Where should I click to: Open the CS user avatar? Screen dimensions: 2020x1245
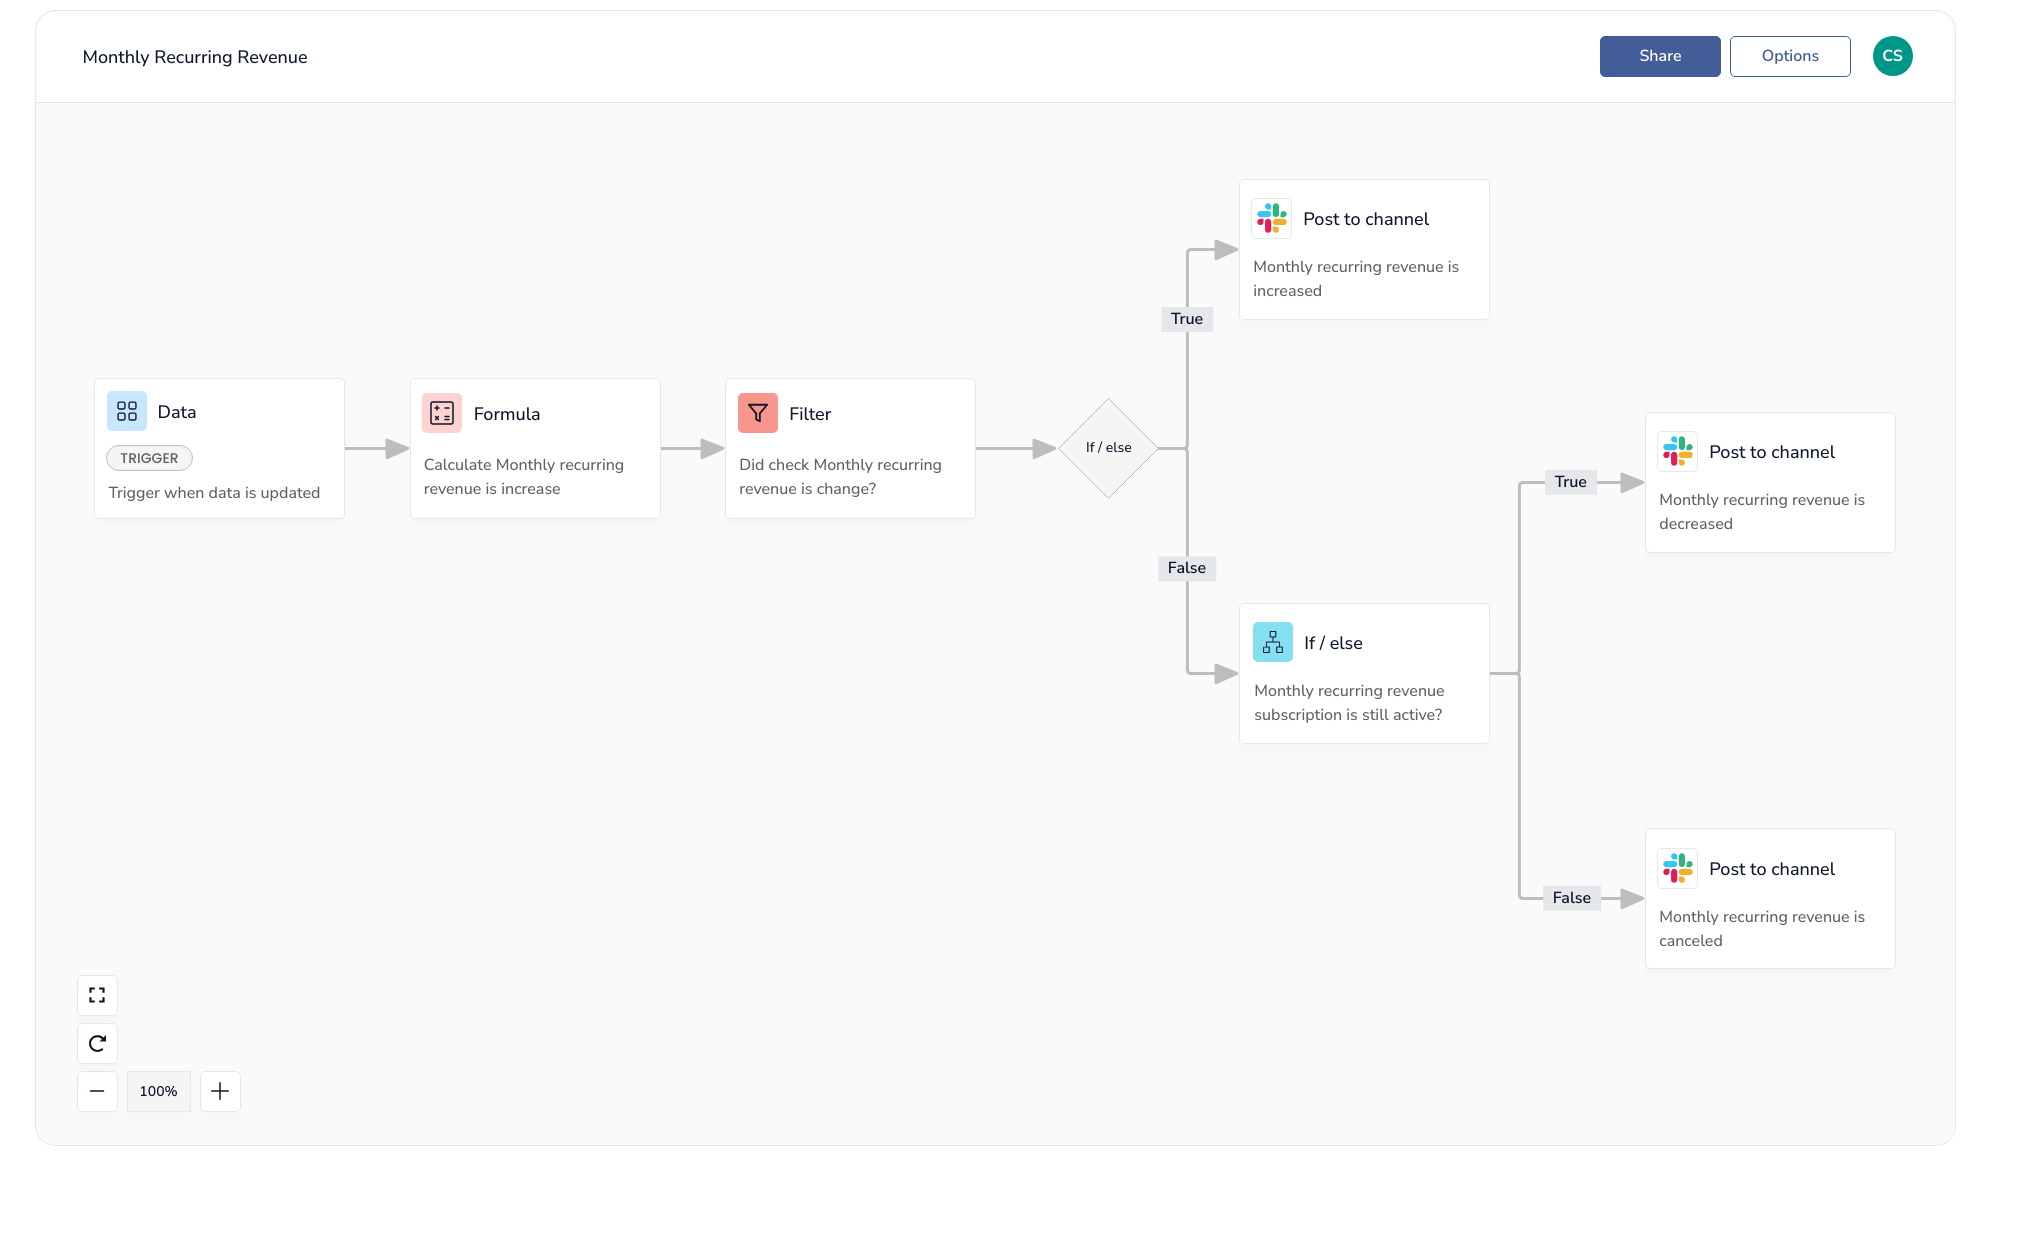coord(1892,56)
